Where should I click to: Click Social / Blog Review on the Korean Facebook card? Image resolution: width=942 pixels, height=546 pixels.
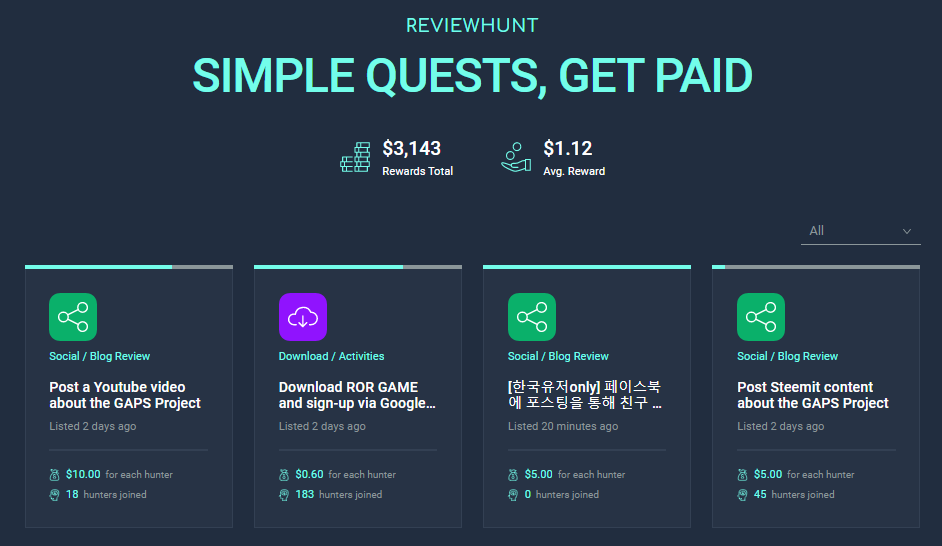[x=558, y=356]
